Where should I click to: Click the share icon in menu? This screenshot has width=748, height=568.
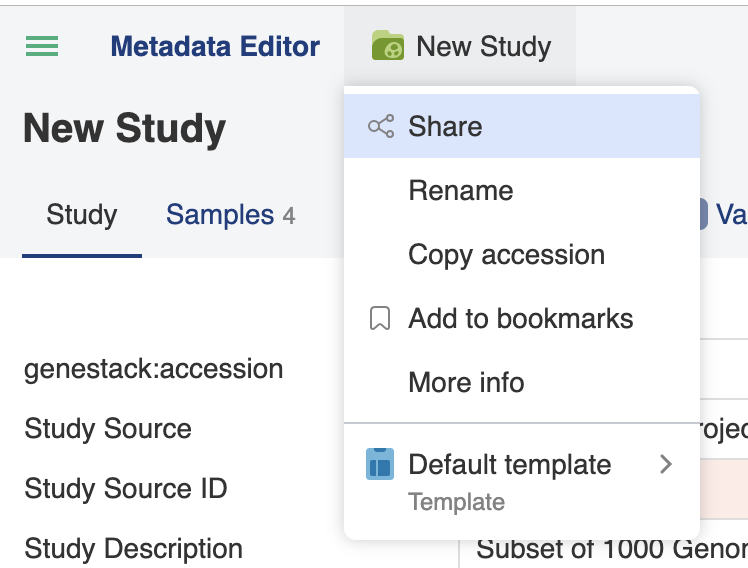pos(381,126)
